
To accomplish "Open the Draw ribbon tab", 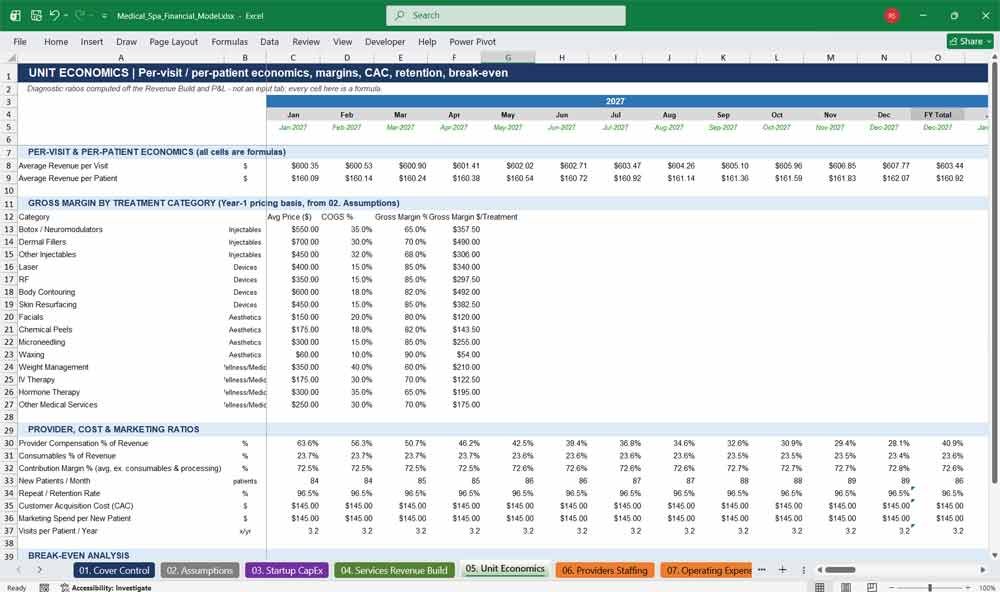I will pyautogui.click(x=126, y=41).
